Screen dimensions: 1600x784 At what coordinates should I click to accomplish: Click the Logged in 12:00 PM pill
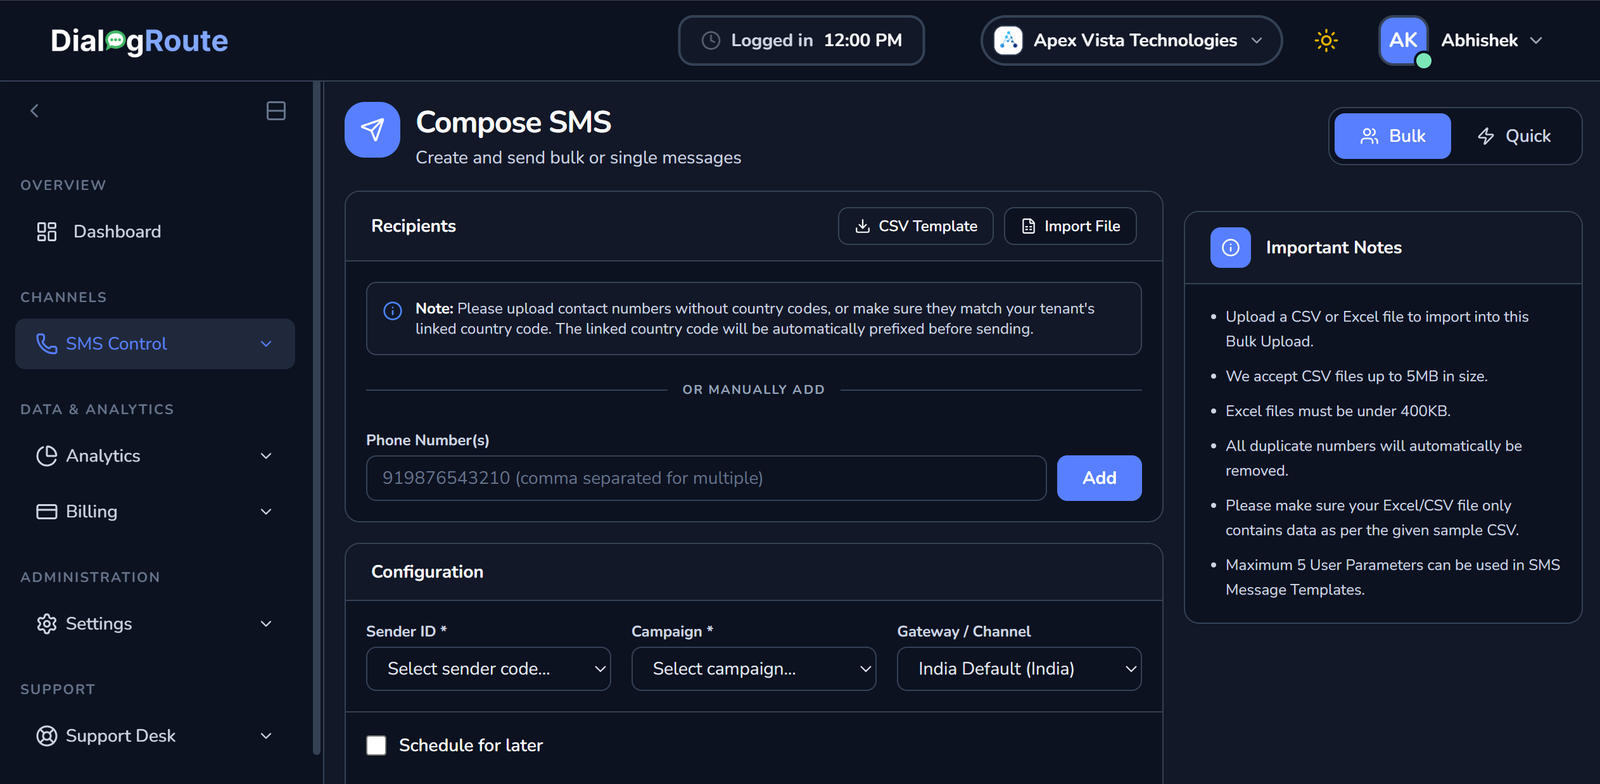click(801, 40)
